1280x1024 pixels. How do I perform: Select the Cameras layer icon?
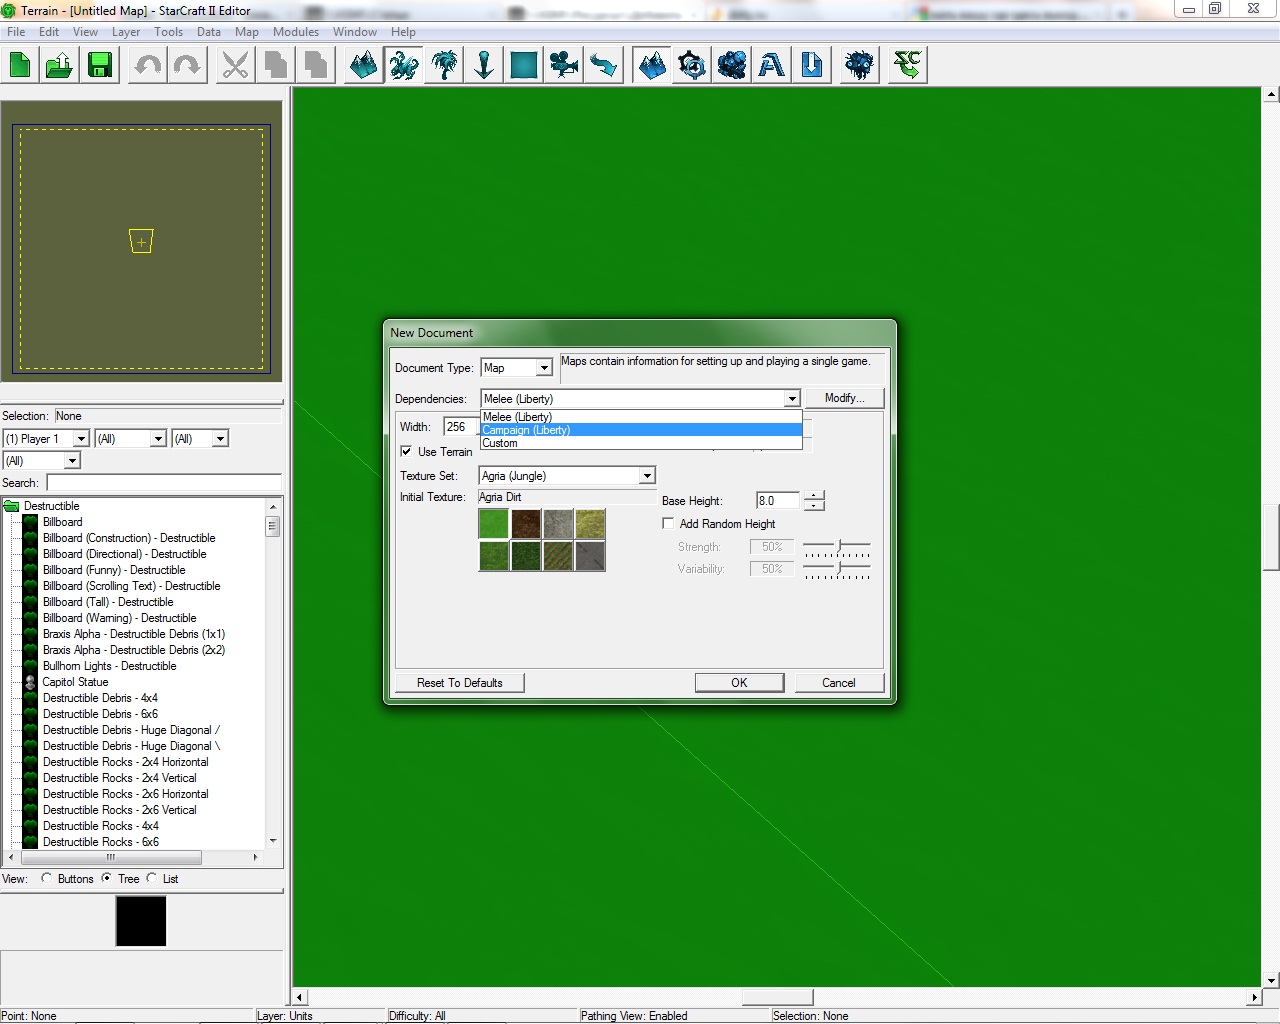pyautogui.click(x=564, y=66)
